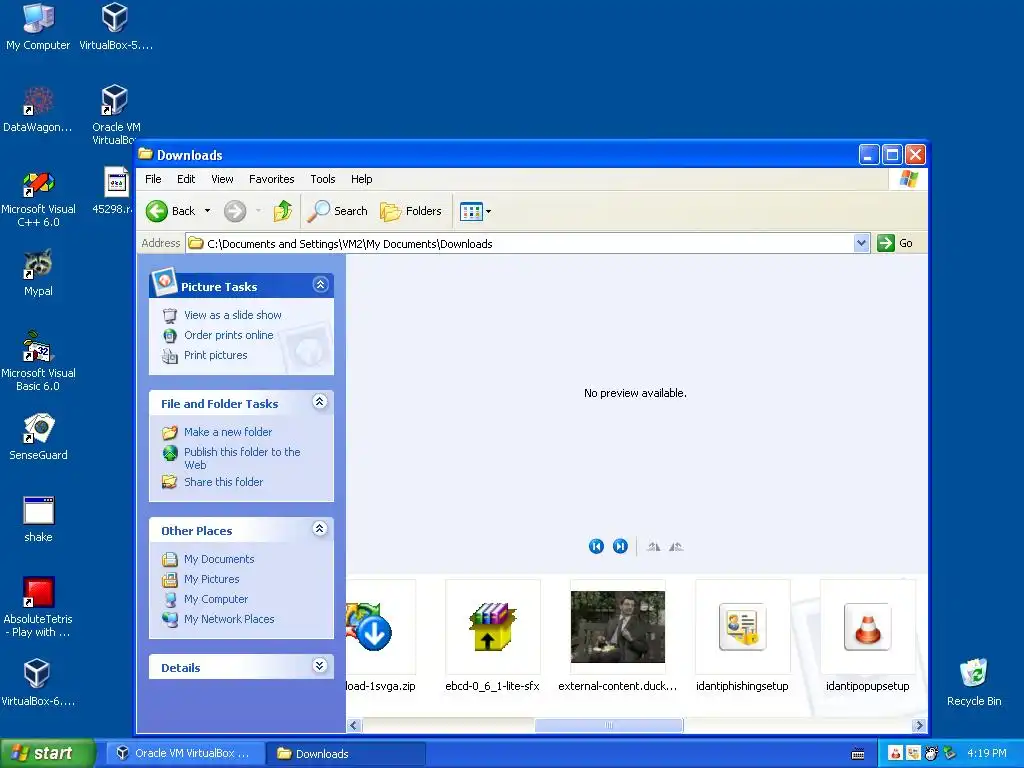Click the Back navigation button
The image size is (1024, 768).
click(x=171, y=211)
